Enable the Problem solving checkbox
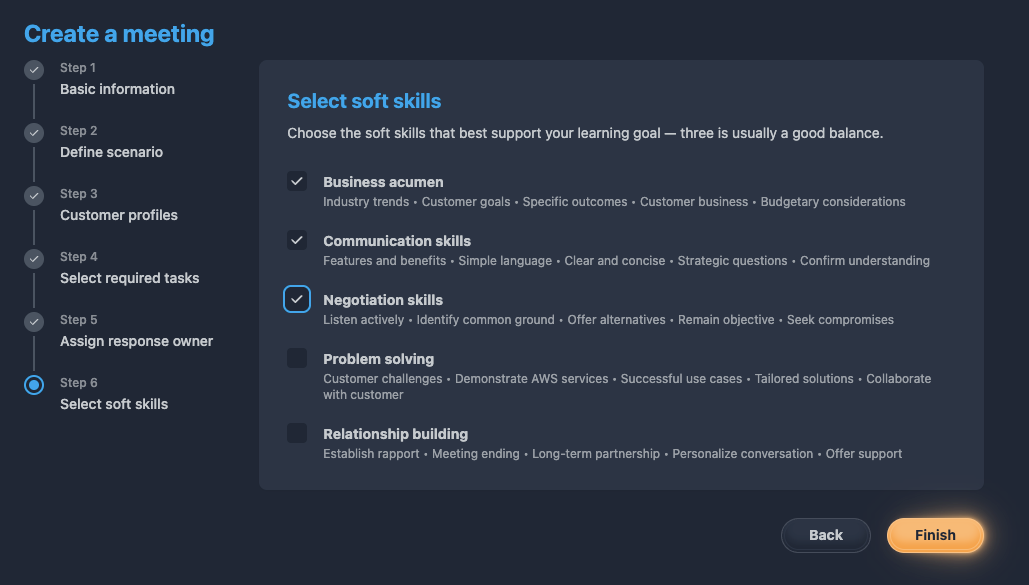 pyautogui.click(x=297, y=358)
